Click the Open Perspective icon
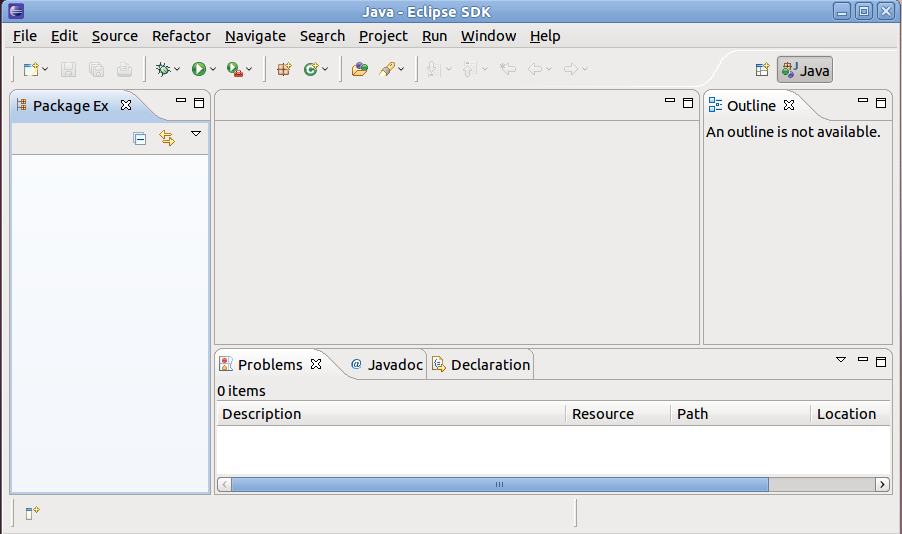Screen dimensions: 902x534 [762, 70]
